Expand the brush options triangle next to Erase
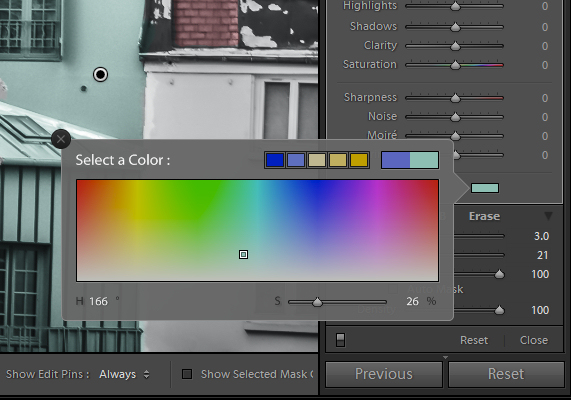Viewport: 571px width, 400px height. click(x=548, y=216)
